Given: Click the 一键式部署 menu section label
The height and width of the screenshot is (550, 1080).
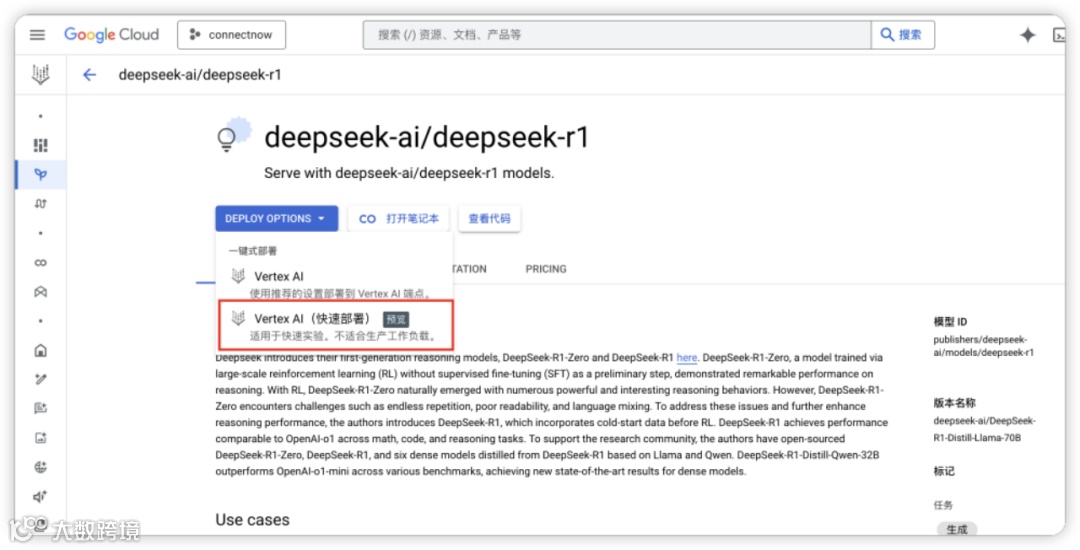Looking at the screenshot, I should coord(253,251).
